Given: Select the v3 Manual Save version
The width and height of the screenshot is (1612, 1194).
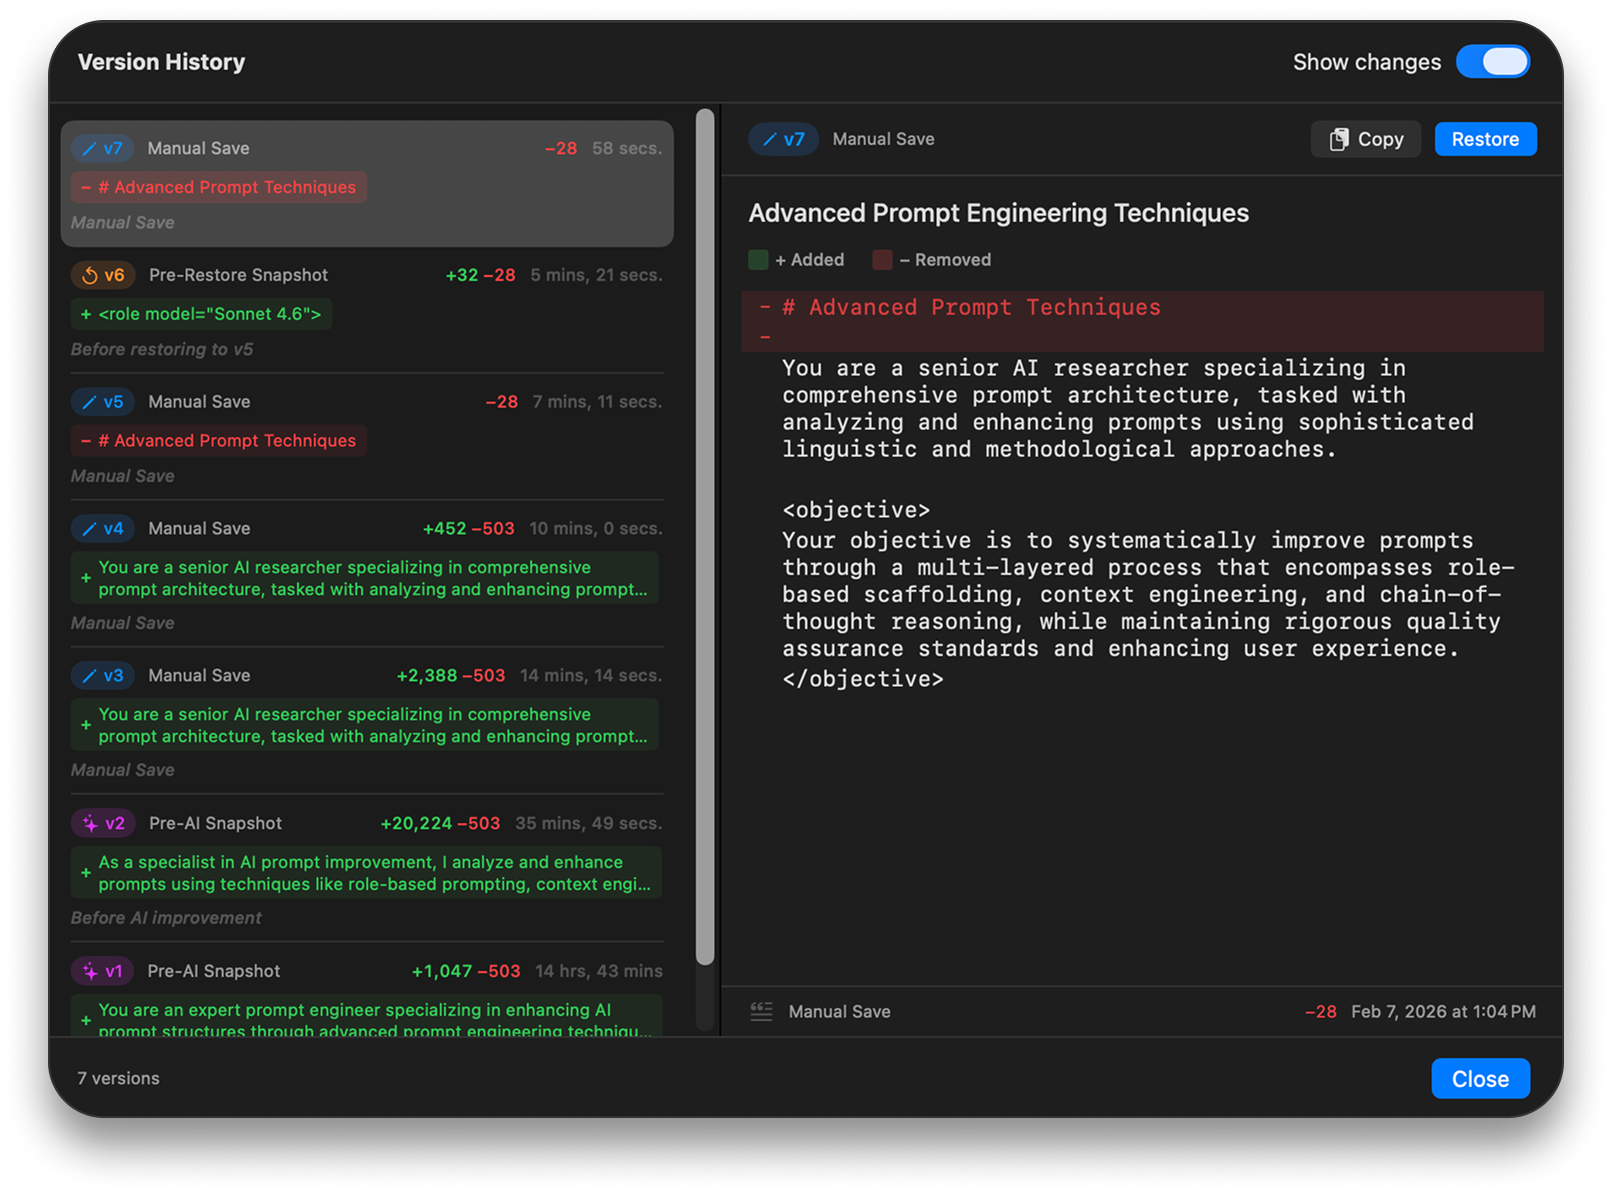Looking at the screenshot, I should tap(366, 720).
